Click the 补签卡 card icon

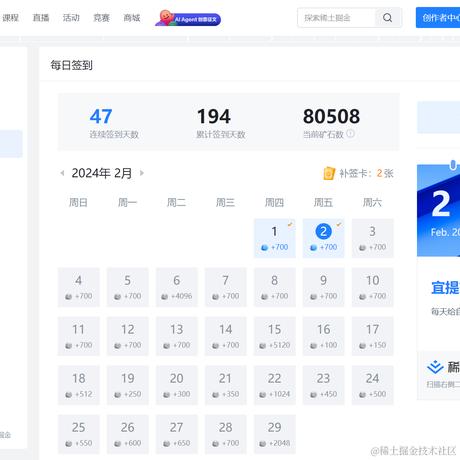pyautogui.click(x=329, y=173)
